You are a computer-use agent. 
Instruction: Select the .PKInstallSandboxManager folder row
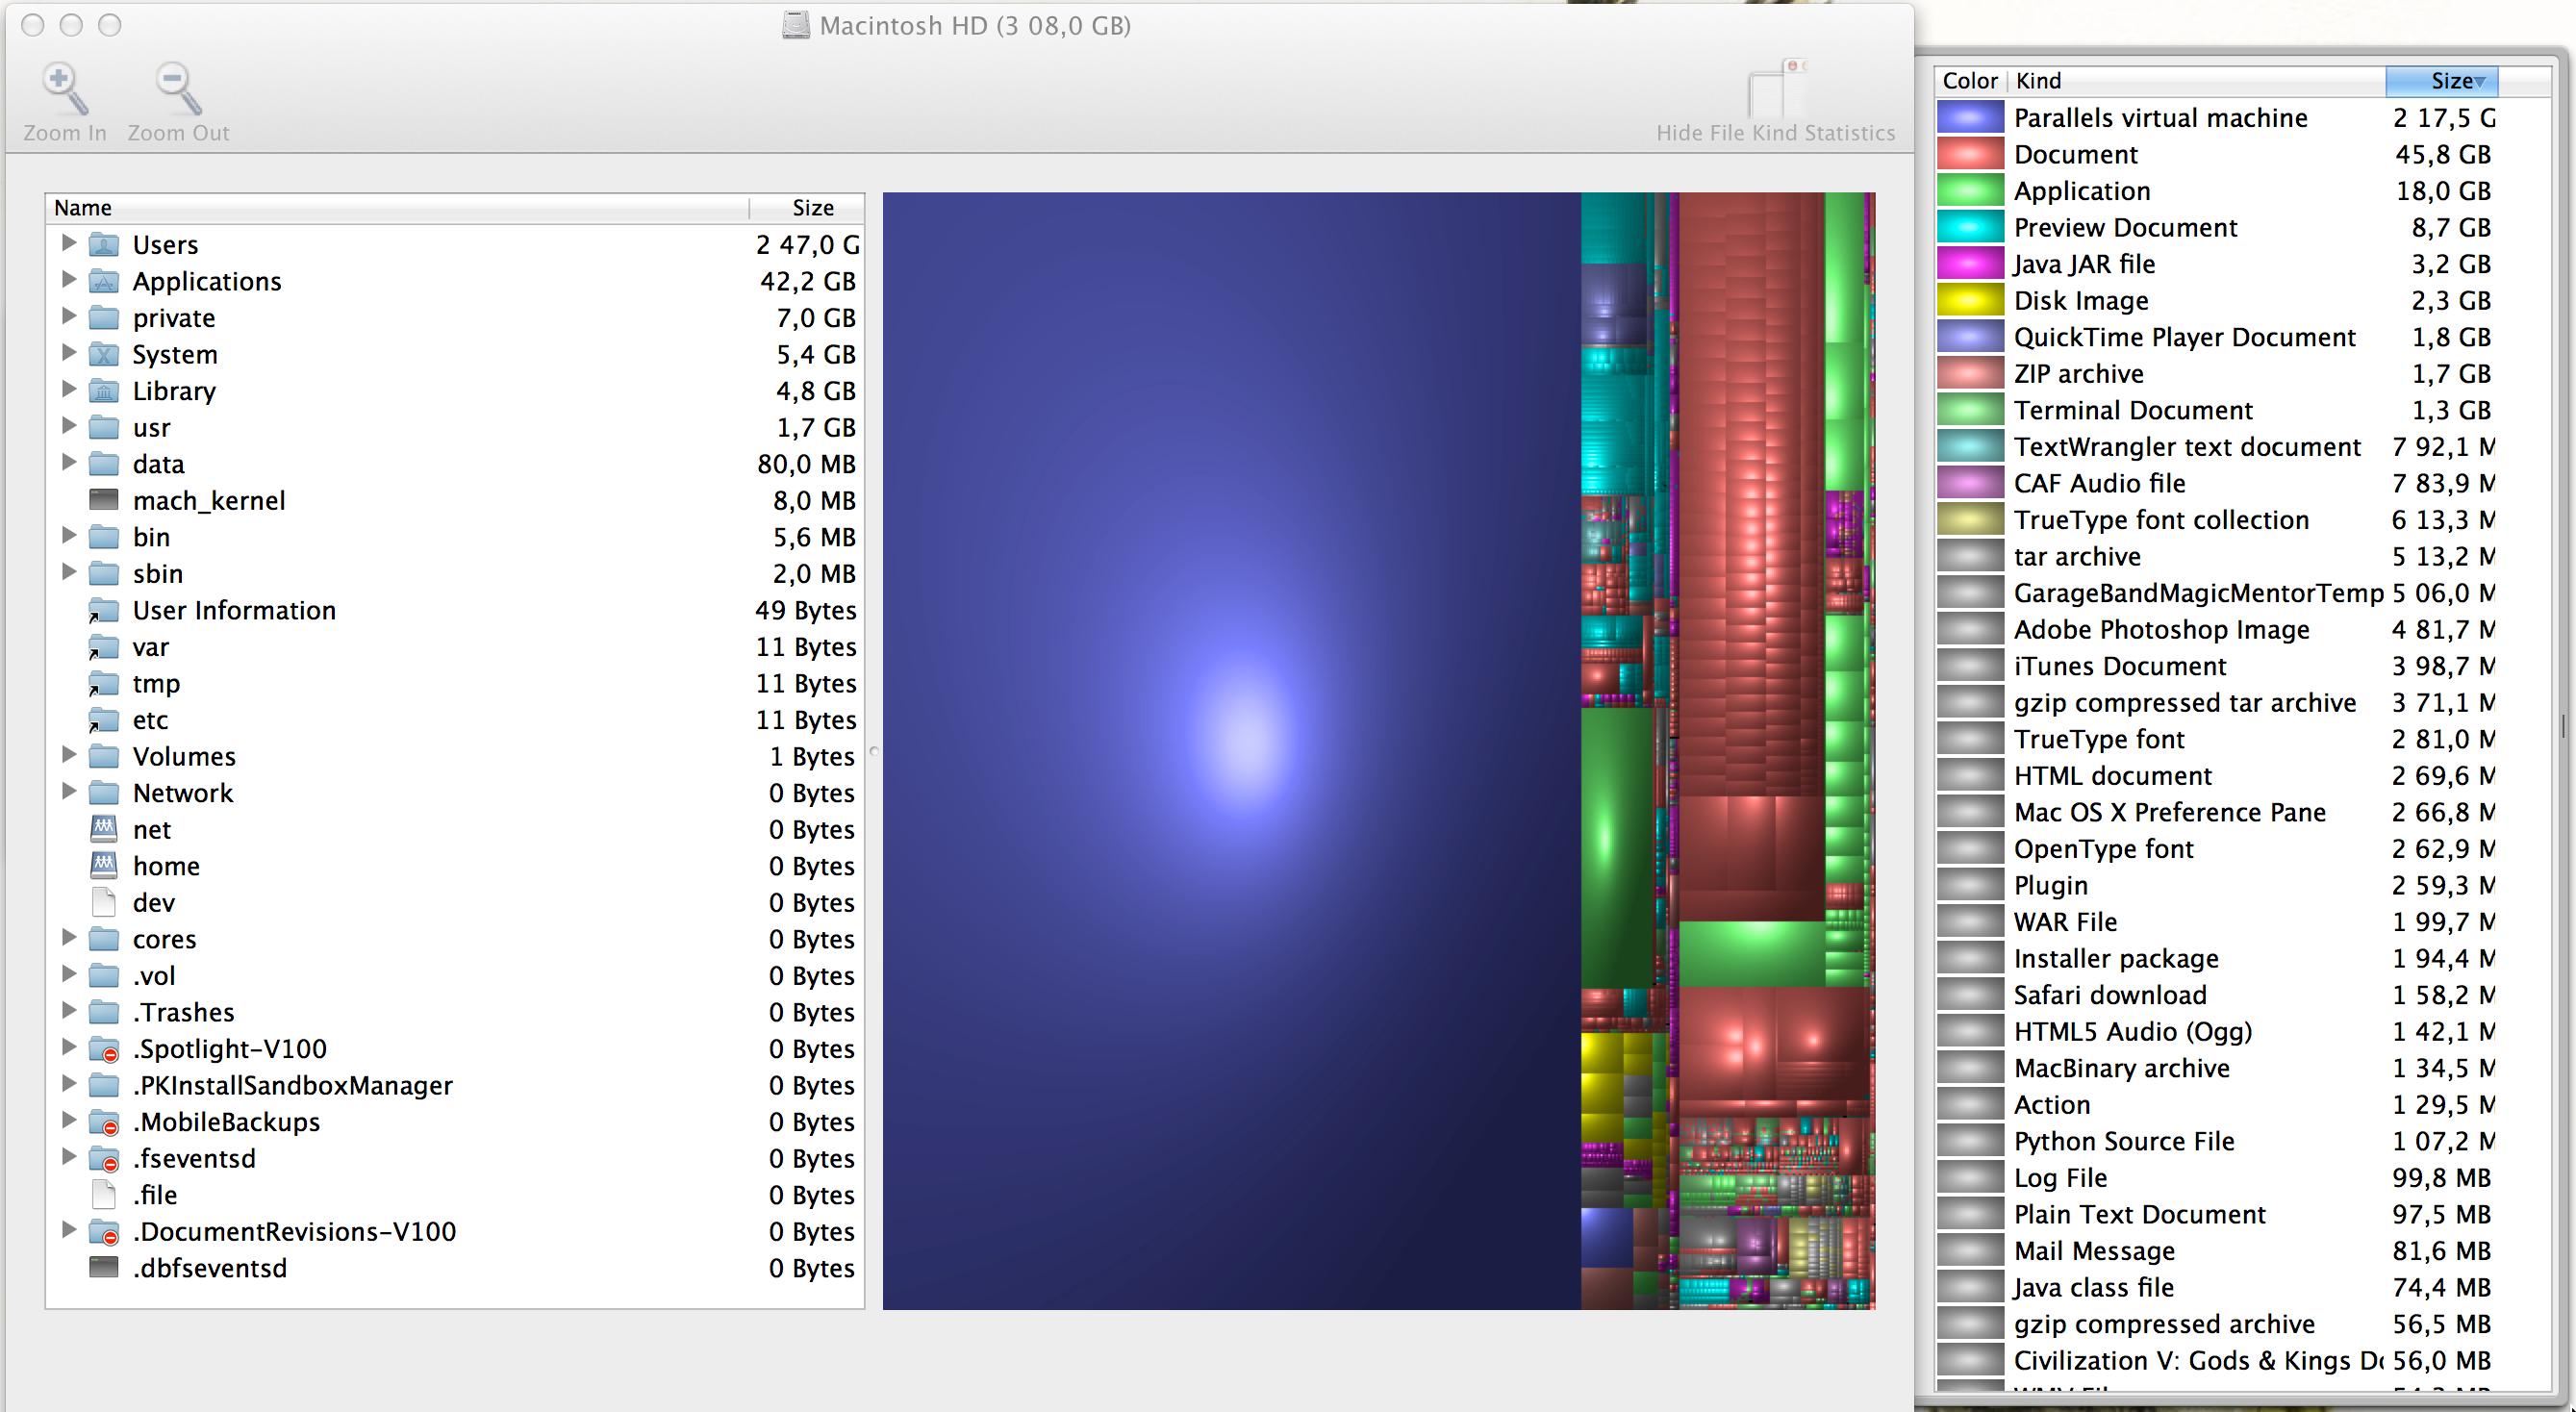tap(455, 1085)
